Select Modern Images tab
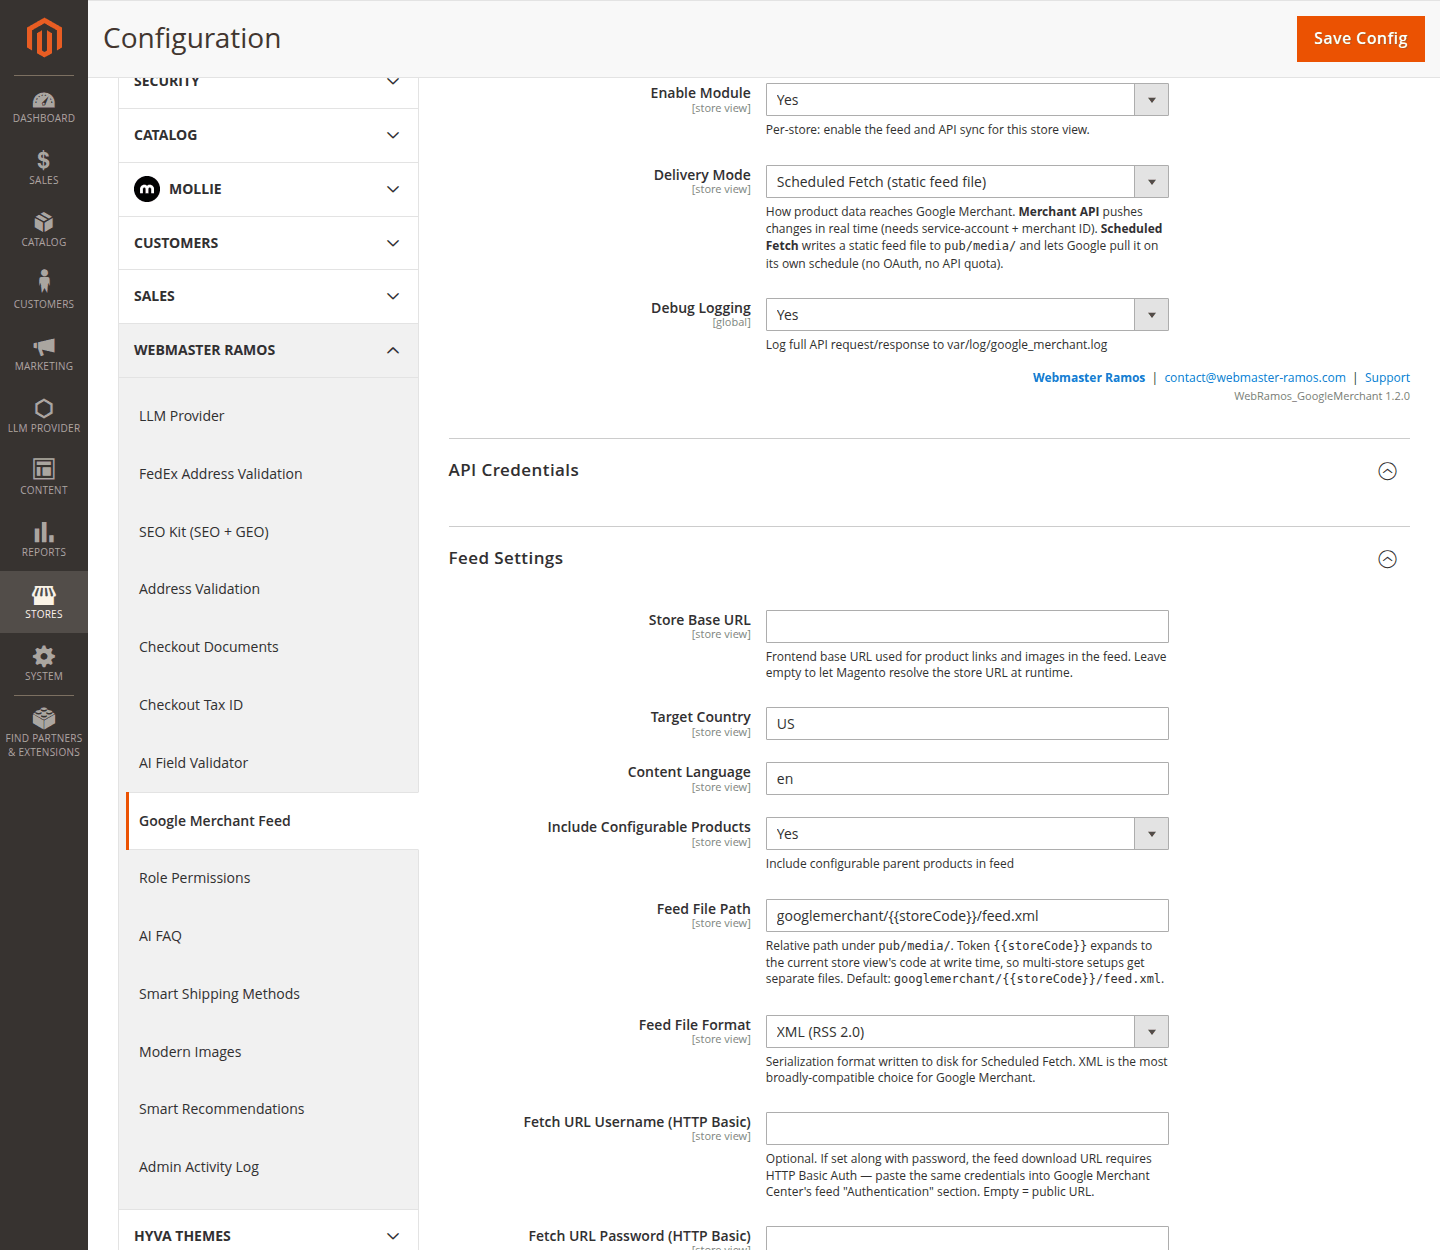Viewport: 1440px width, 1250px height. tap(269, 1052)
